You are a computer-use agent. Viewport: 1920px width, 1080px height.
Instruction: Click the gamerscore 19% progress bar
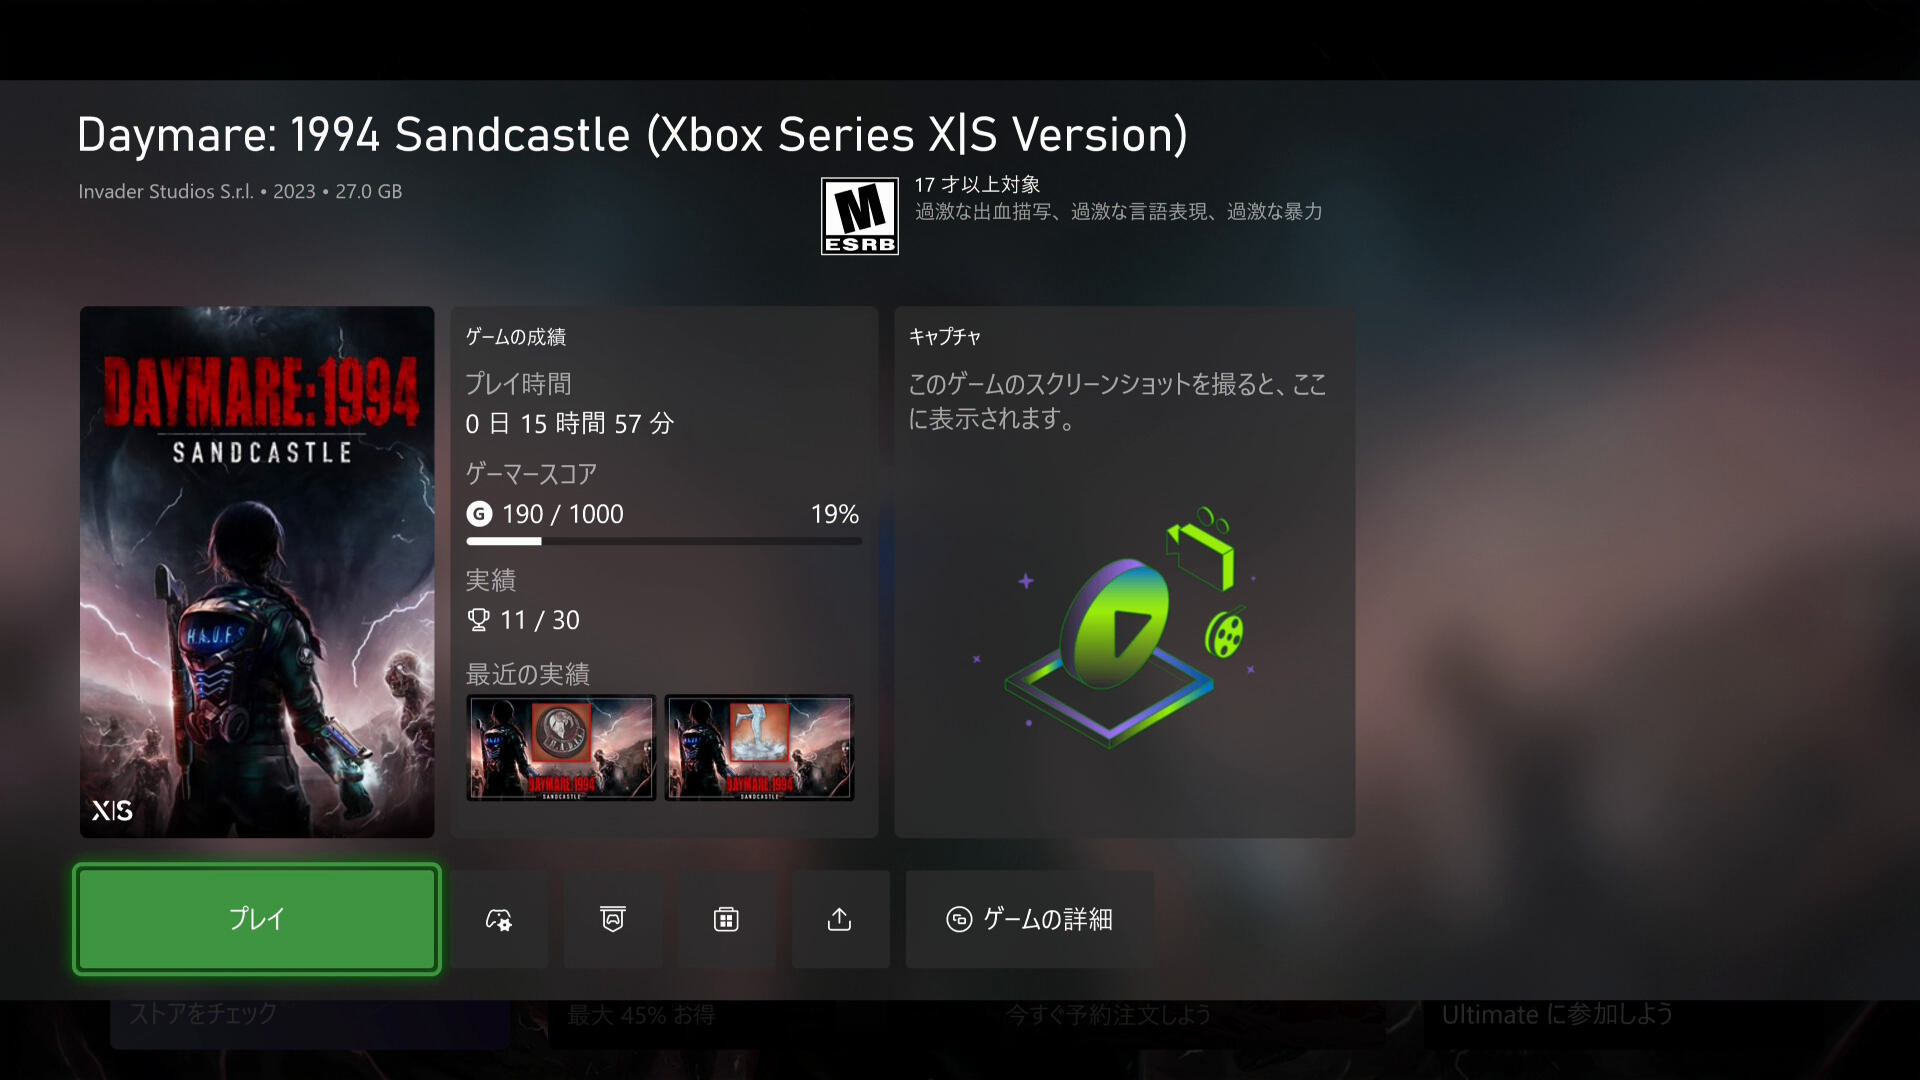(664, 541)
